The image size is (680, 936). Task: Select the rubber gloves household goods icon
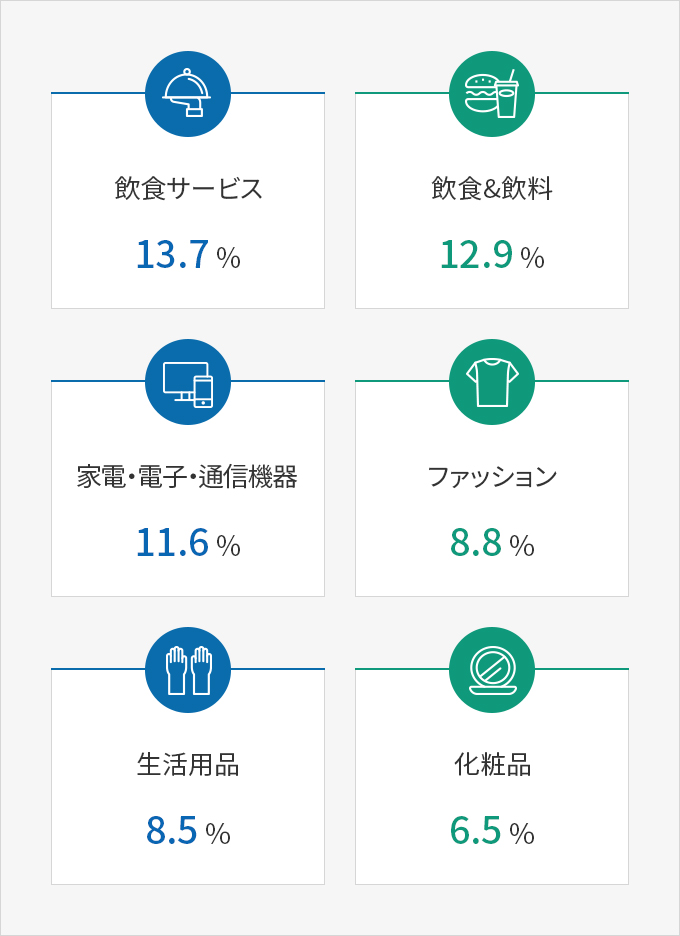tap(188, 670)
